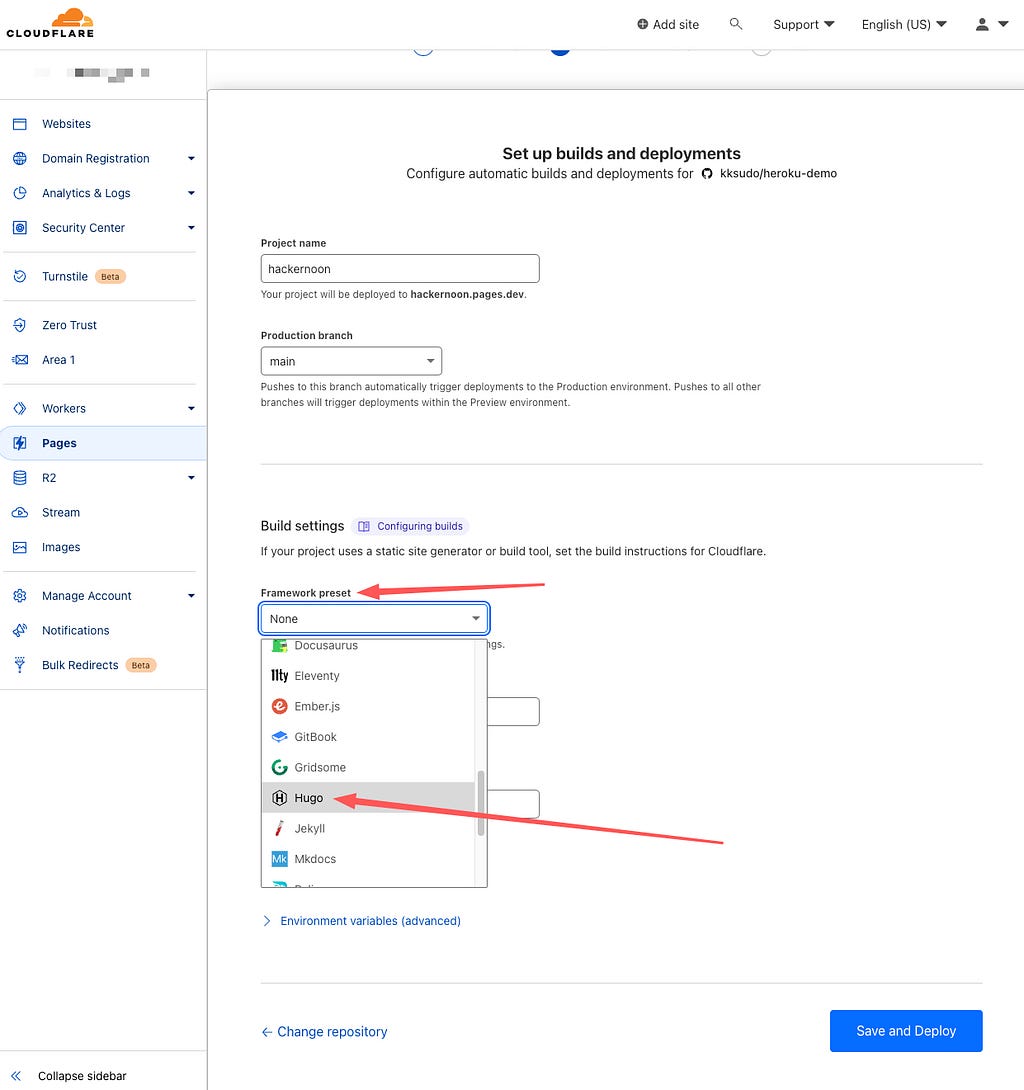Click the Jekyll logo in list

coord(279,829)
